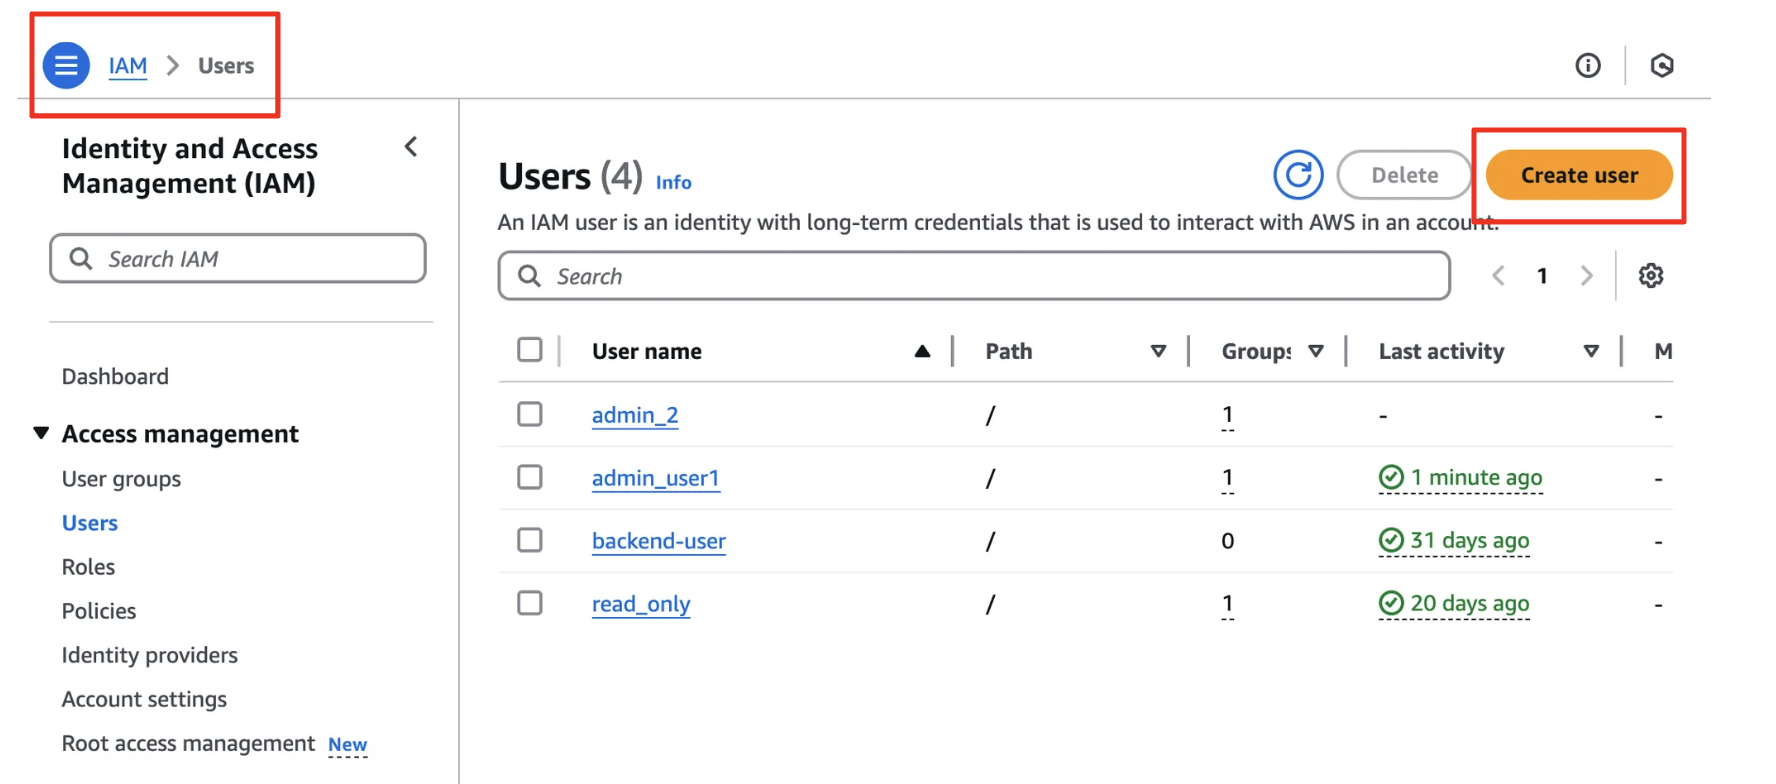The image size is (1776, 784).
Task: Click page number 1 in pagination
Action: [1542, 276]
